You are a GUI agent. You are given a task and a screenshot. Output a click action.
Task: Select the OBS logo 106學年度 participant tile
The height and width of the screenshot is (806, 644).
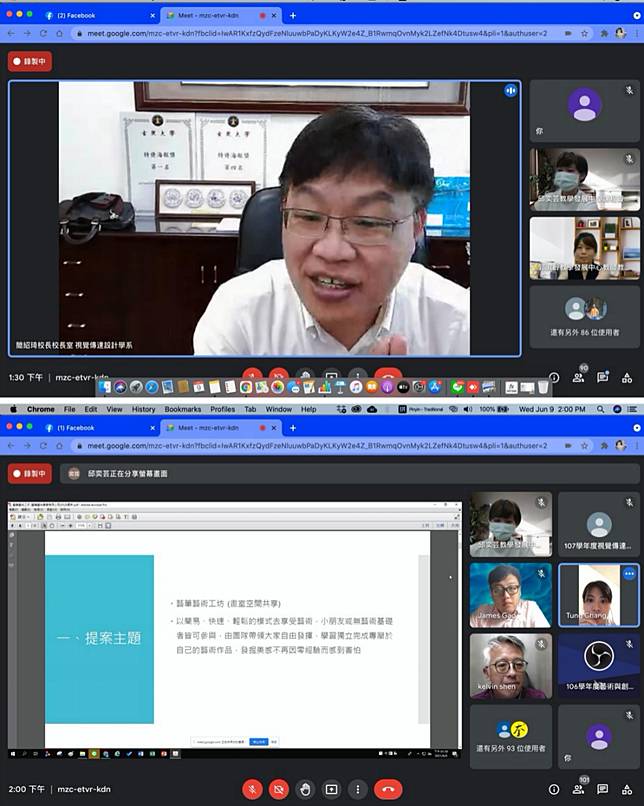[x=599, y=666]
